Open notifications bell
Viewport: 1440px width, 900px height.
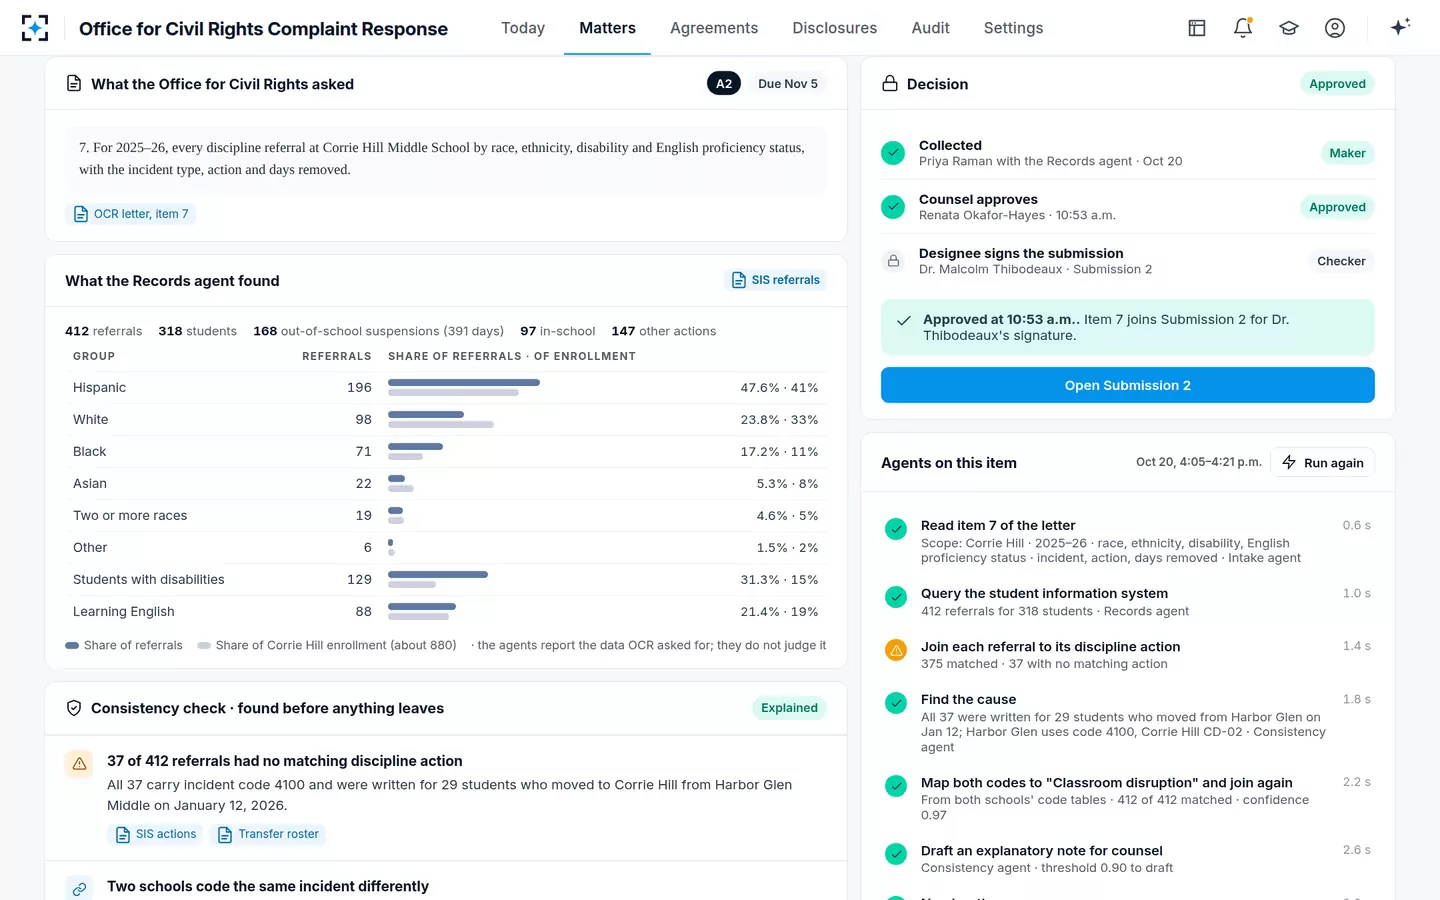click(1243, 28)
